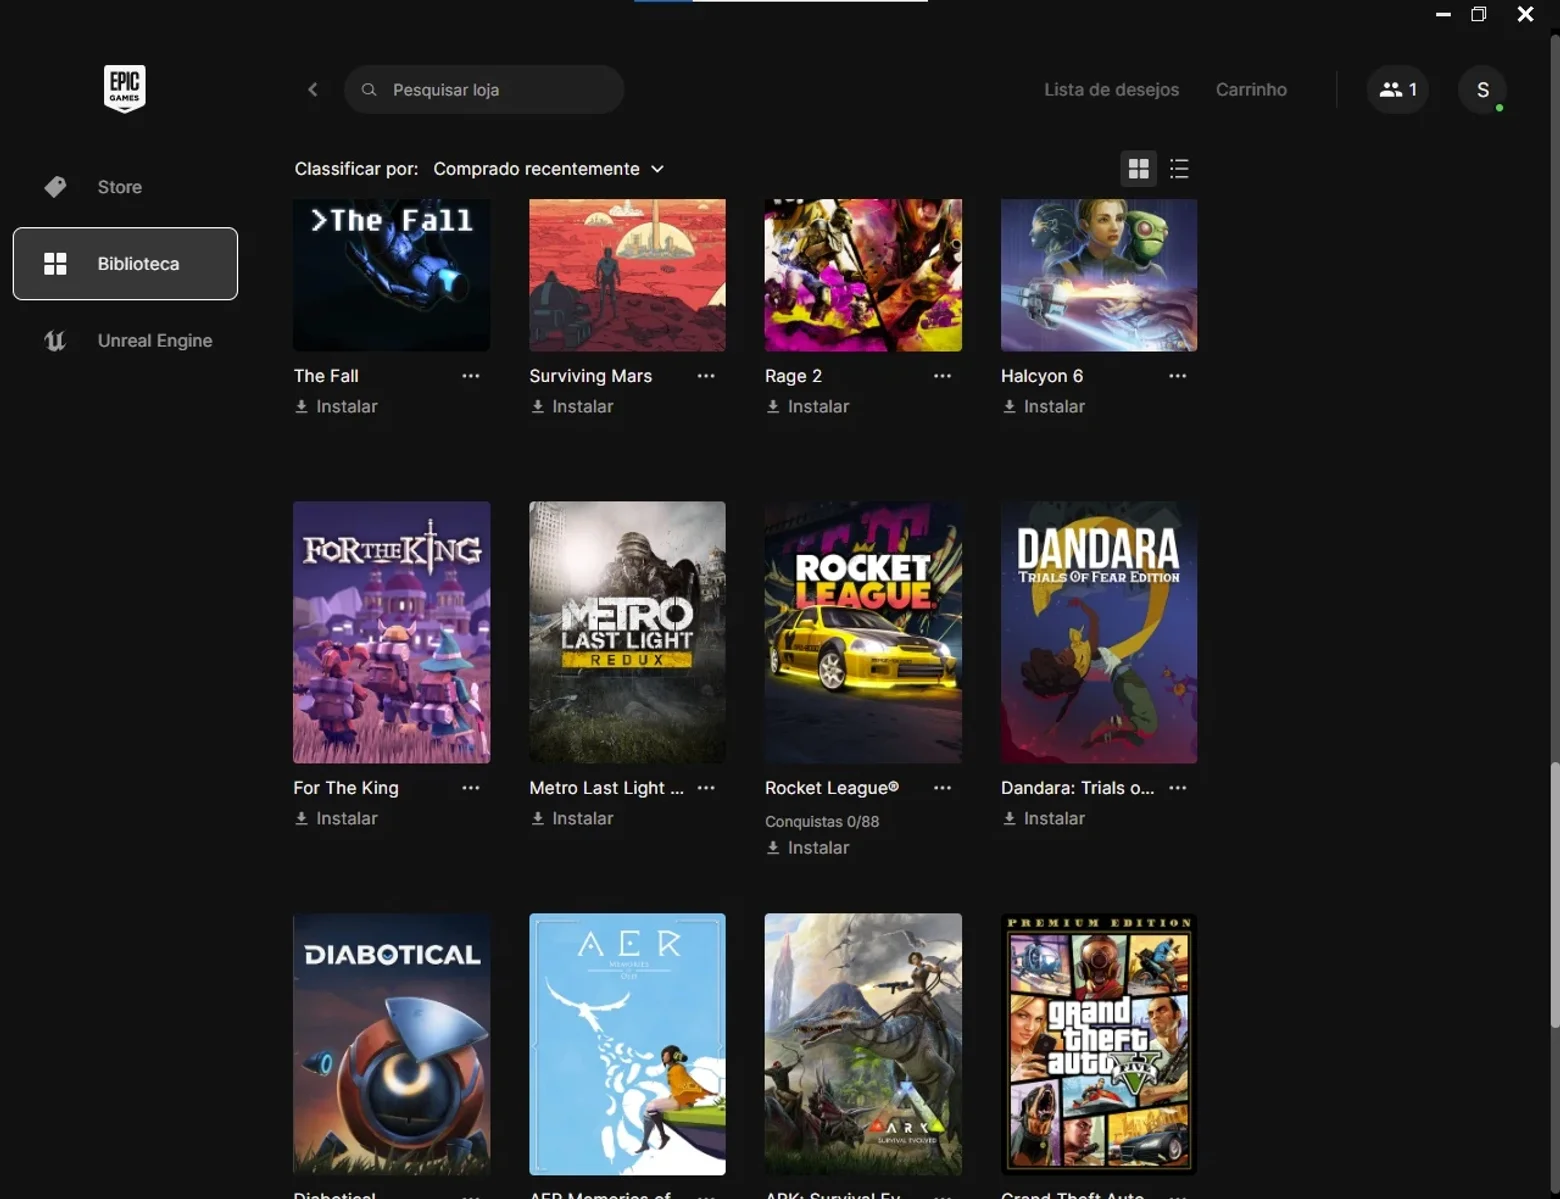Click Instalar for Rage 2
This screenshot has width=1560, height=1199.
click(x=818, y=407)
